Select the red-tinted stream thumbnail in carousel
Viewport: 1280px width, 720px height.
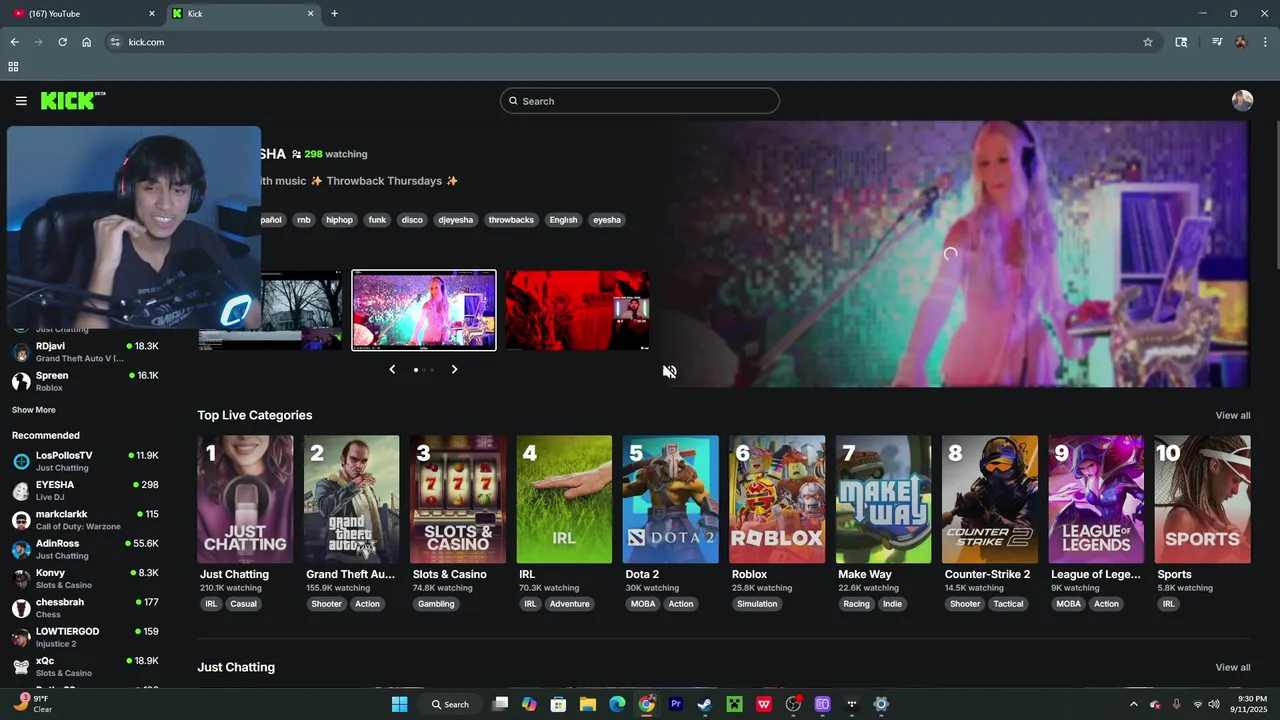point(577,310)
